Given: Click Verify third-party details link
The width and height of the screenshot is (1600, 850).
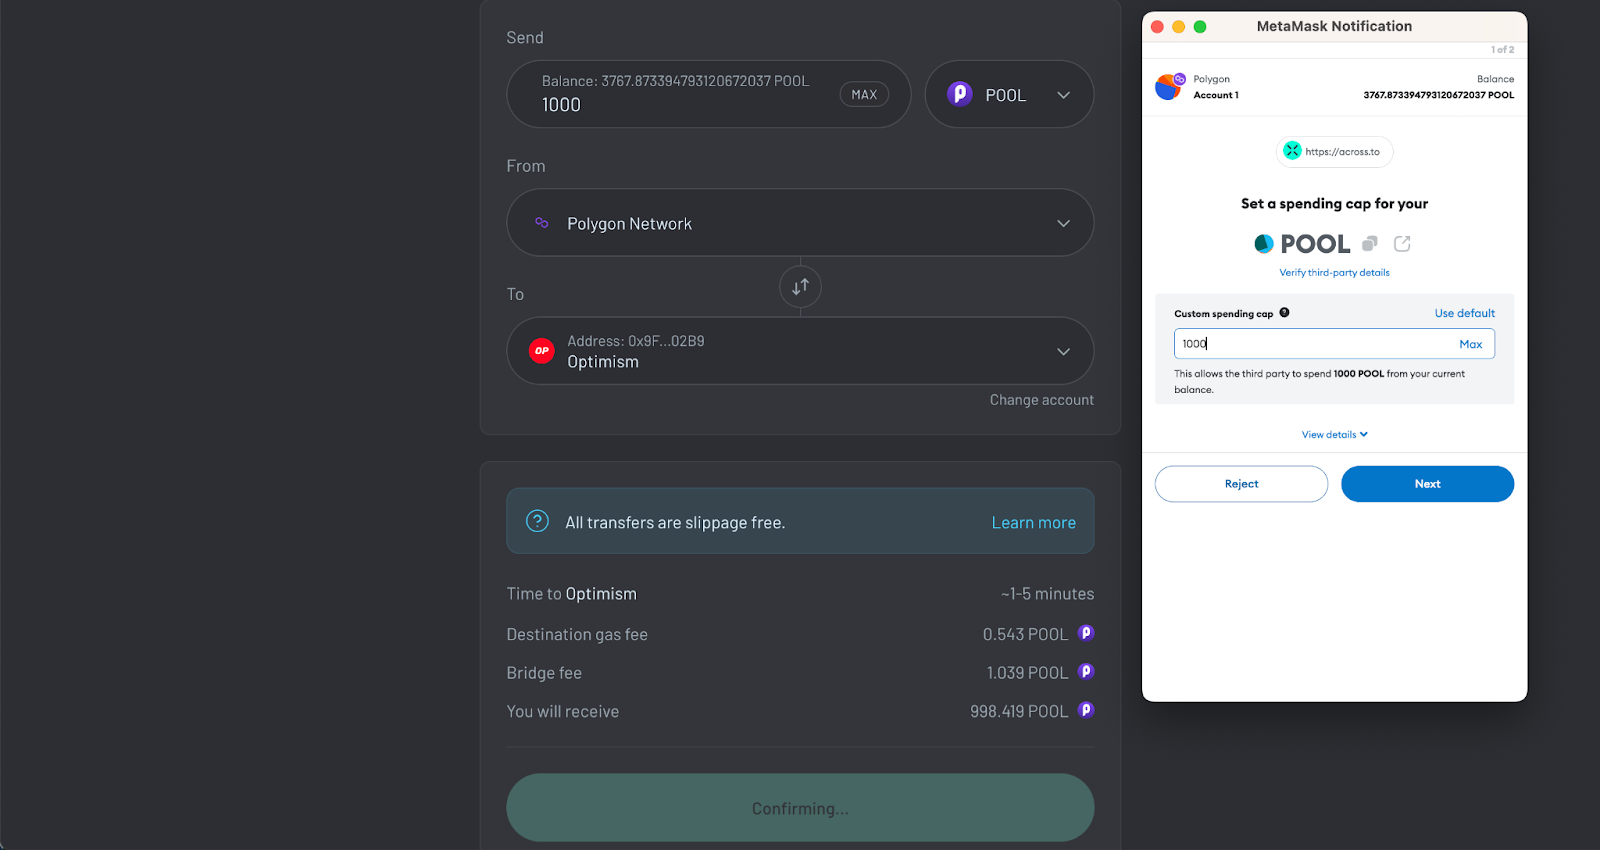Looking at the screenshot, I should pos(1334,272).
